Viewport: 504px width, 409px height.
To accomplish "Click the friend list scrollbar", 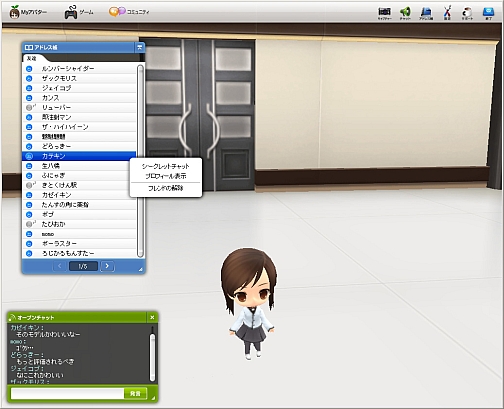I will 140,161.
